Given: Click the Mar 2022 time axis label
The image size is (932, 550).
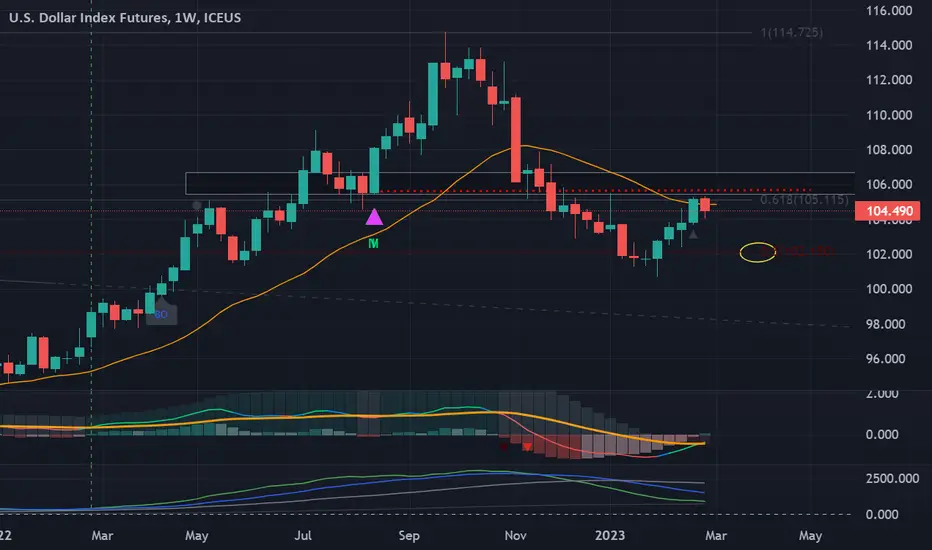Looking at the screenshot, I should [x=102, y=536].
